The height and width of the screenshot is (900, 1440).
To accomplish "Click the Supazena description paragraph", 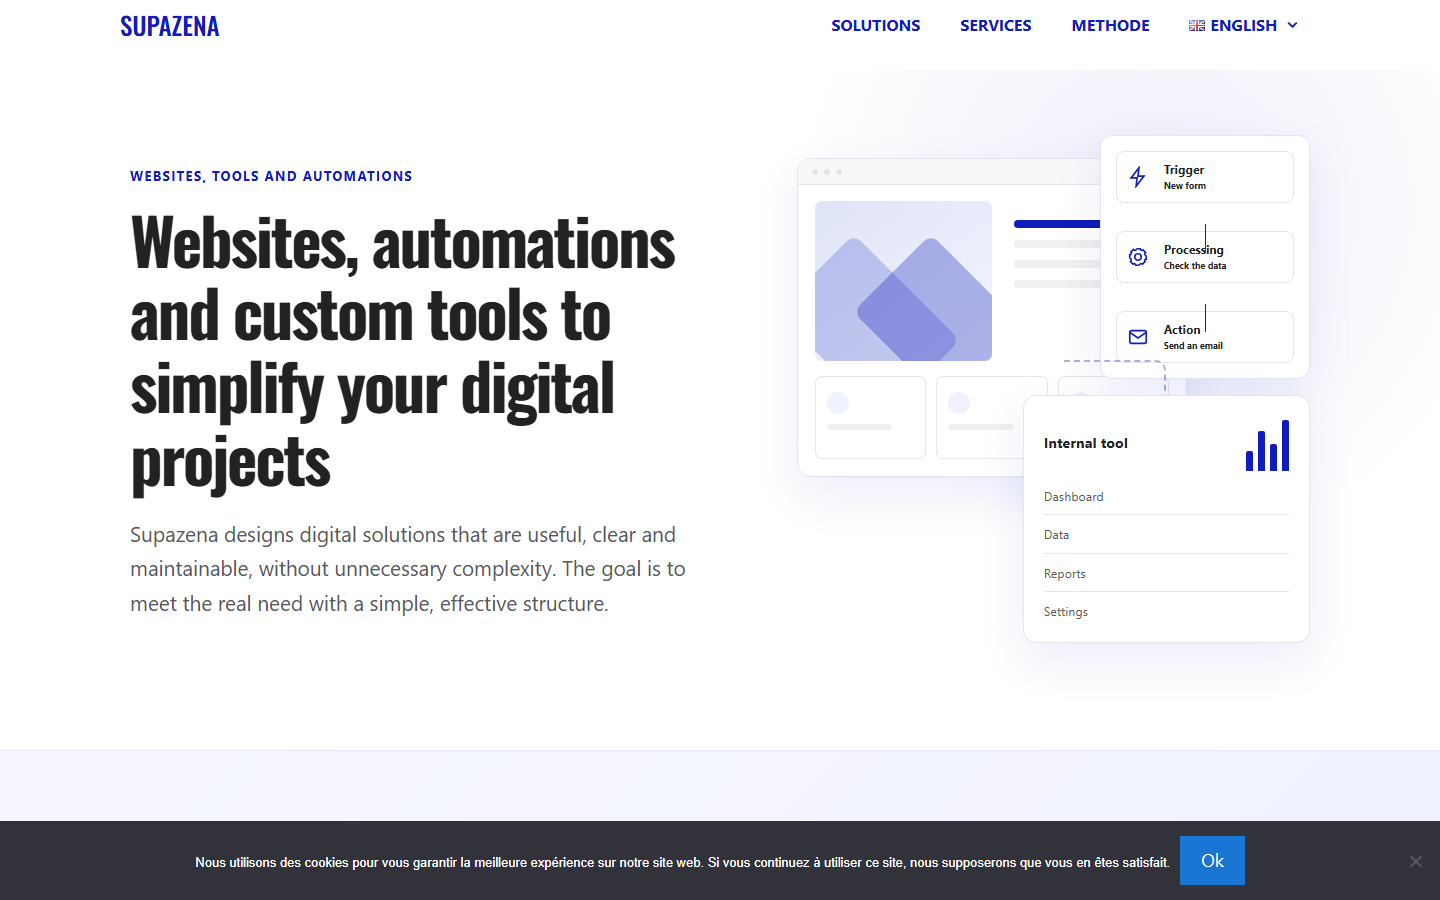I will pyautogui.click(x=408, y=569).
